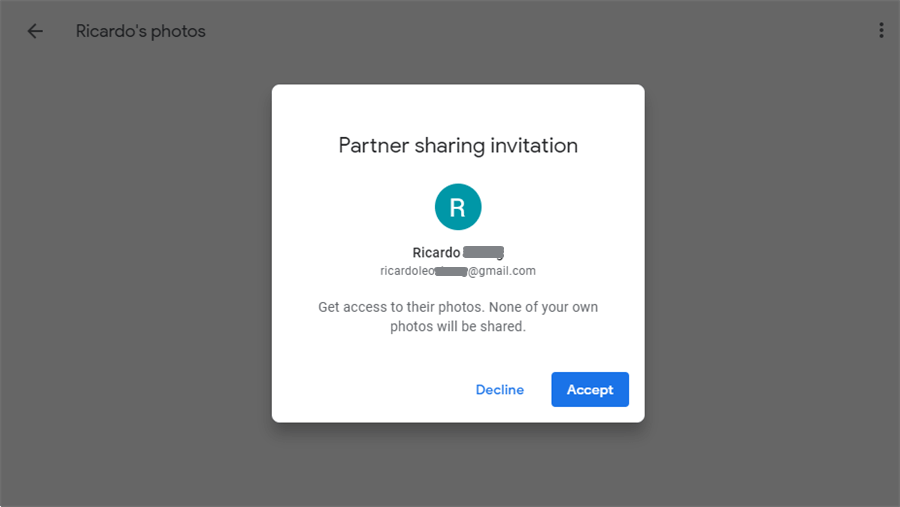Click the redacted block inside the email
Image resolution: width=900 pixels, height=507 pixels.
tap(451, 271)
